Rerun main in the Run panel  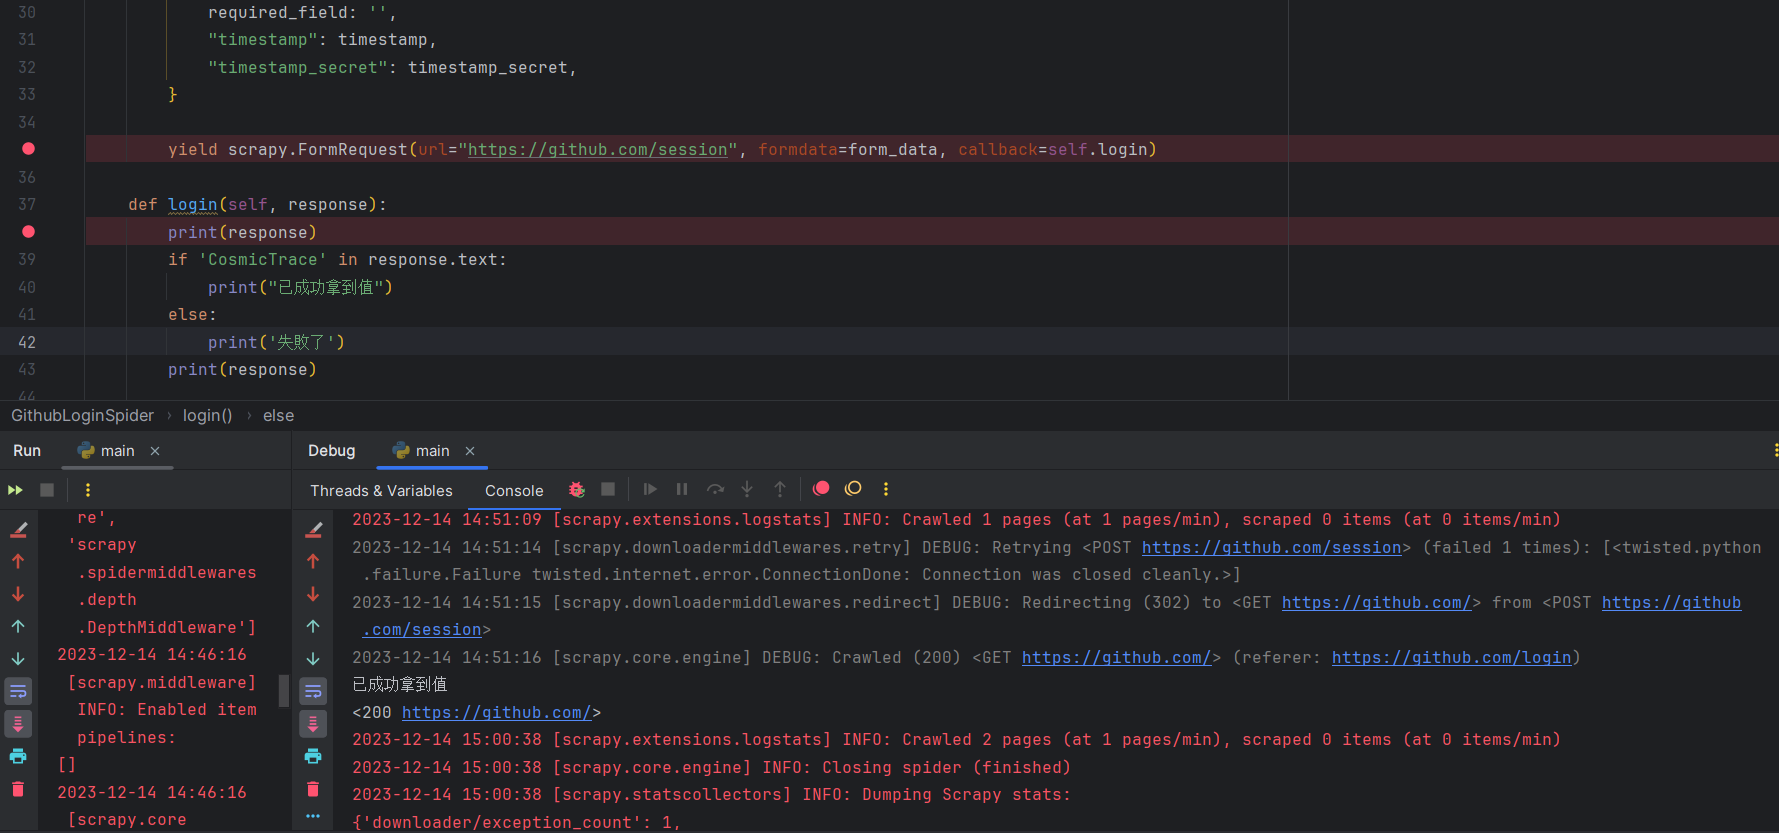15,490
